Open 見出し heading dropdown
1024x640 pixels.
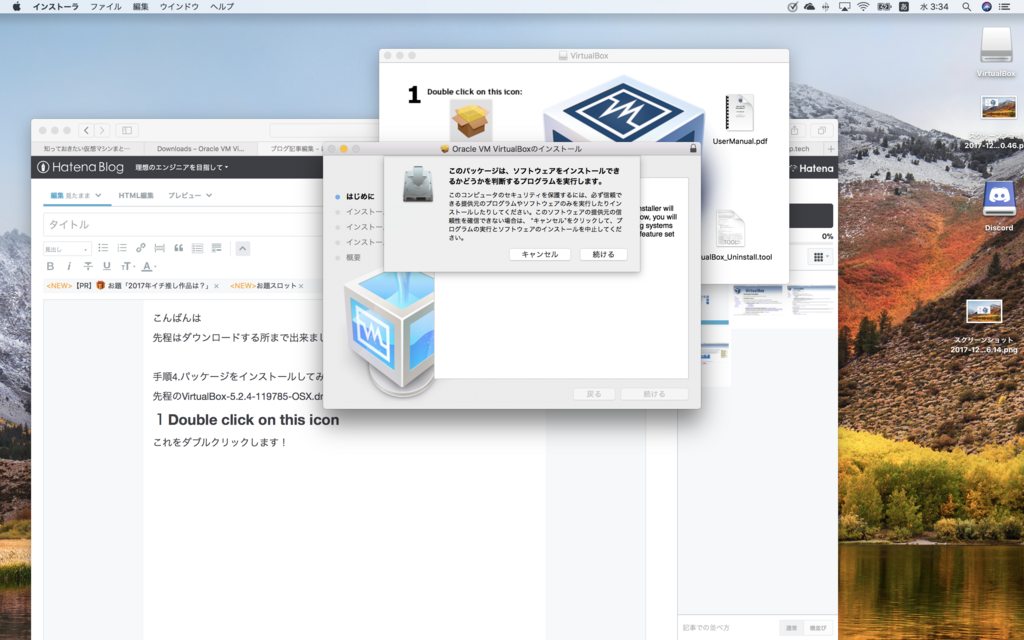coord(67,249)
